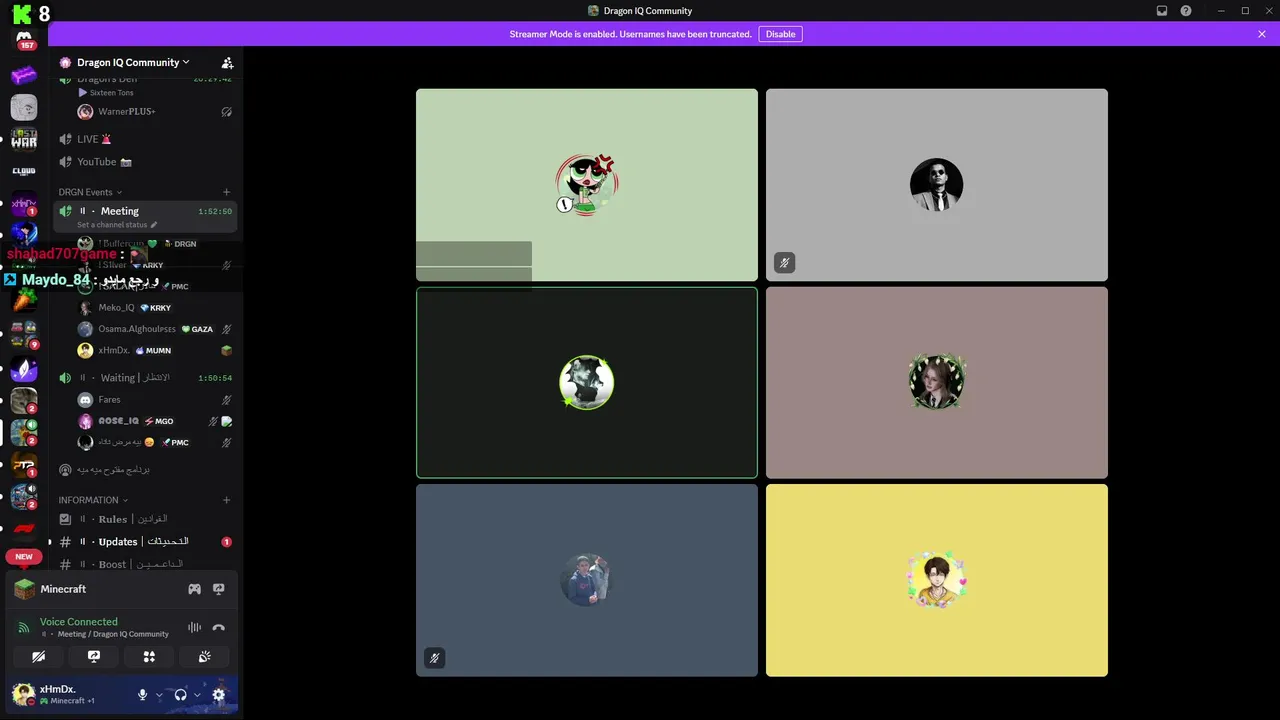
Task: Select the yellow background video tile
Action: tap(937, 580)
